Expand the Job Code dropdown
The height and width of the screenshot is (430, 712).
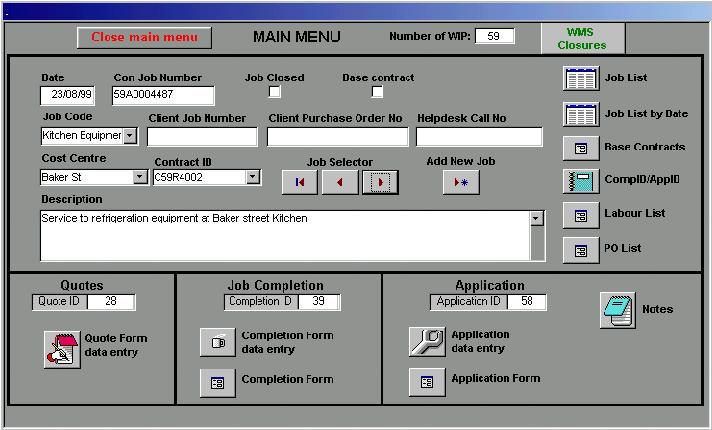click(x=130, y=136)
